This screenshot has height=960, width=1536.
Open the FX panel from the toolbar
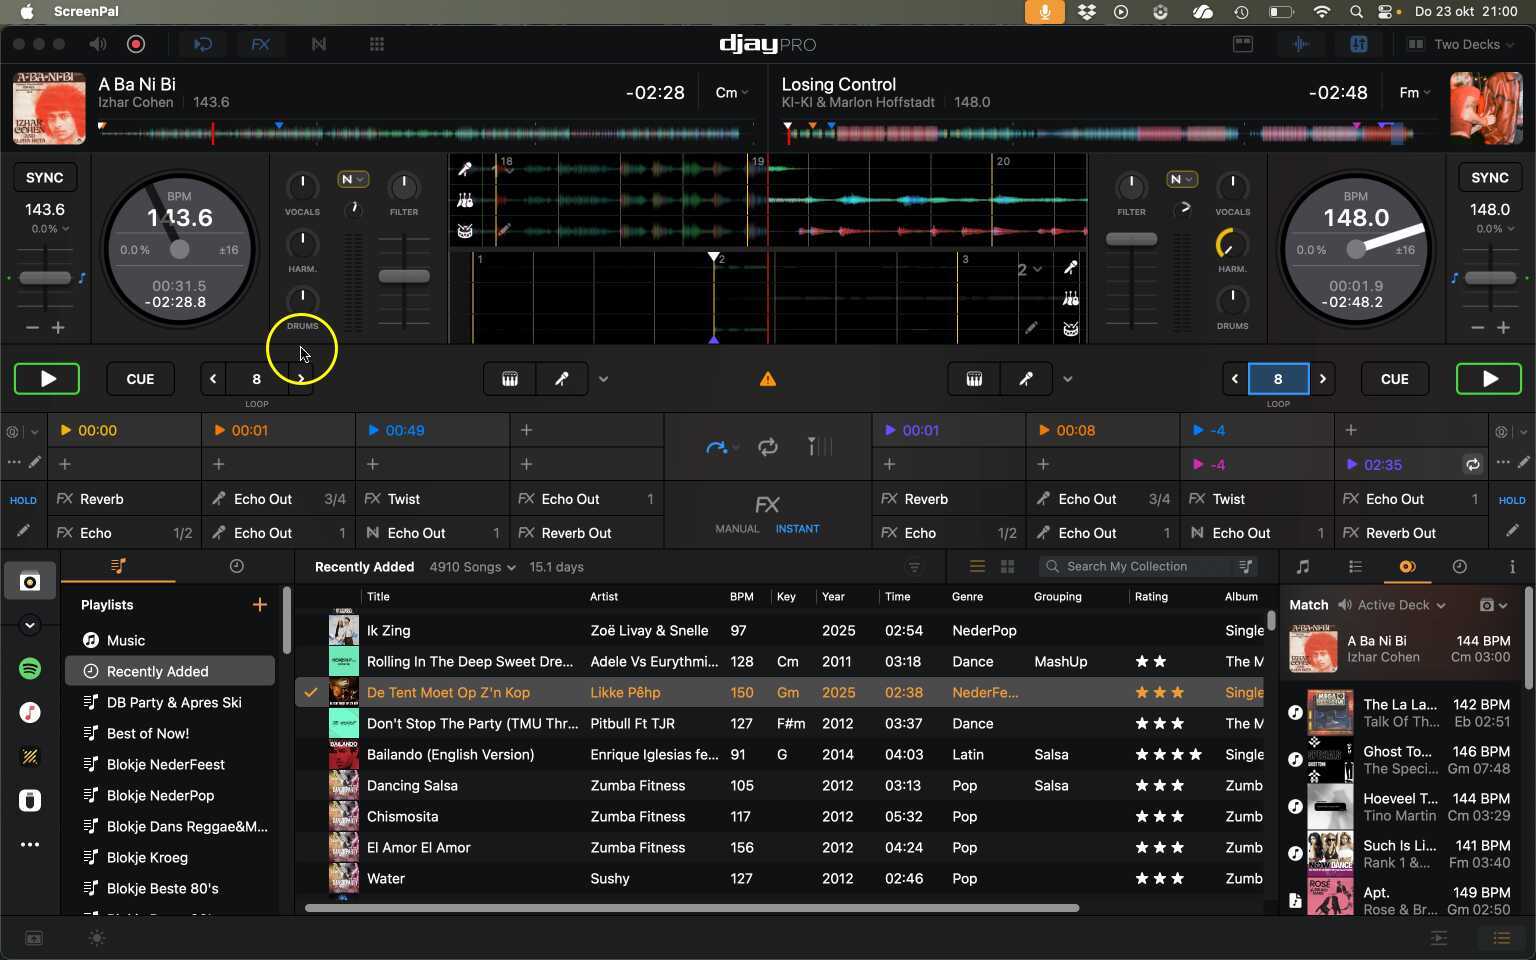(x=260, y=44)
